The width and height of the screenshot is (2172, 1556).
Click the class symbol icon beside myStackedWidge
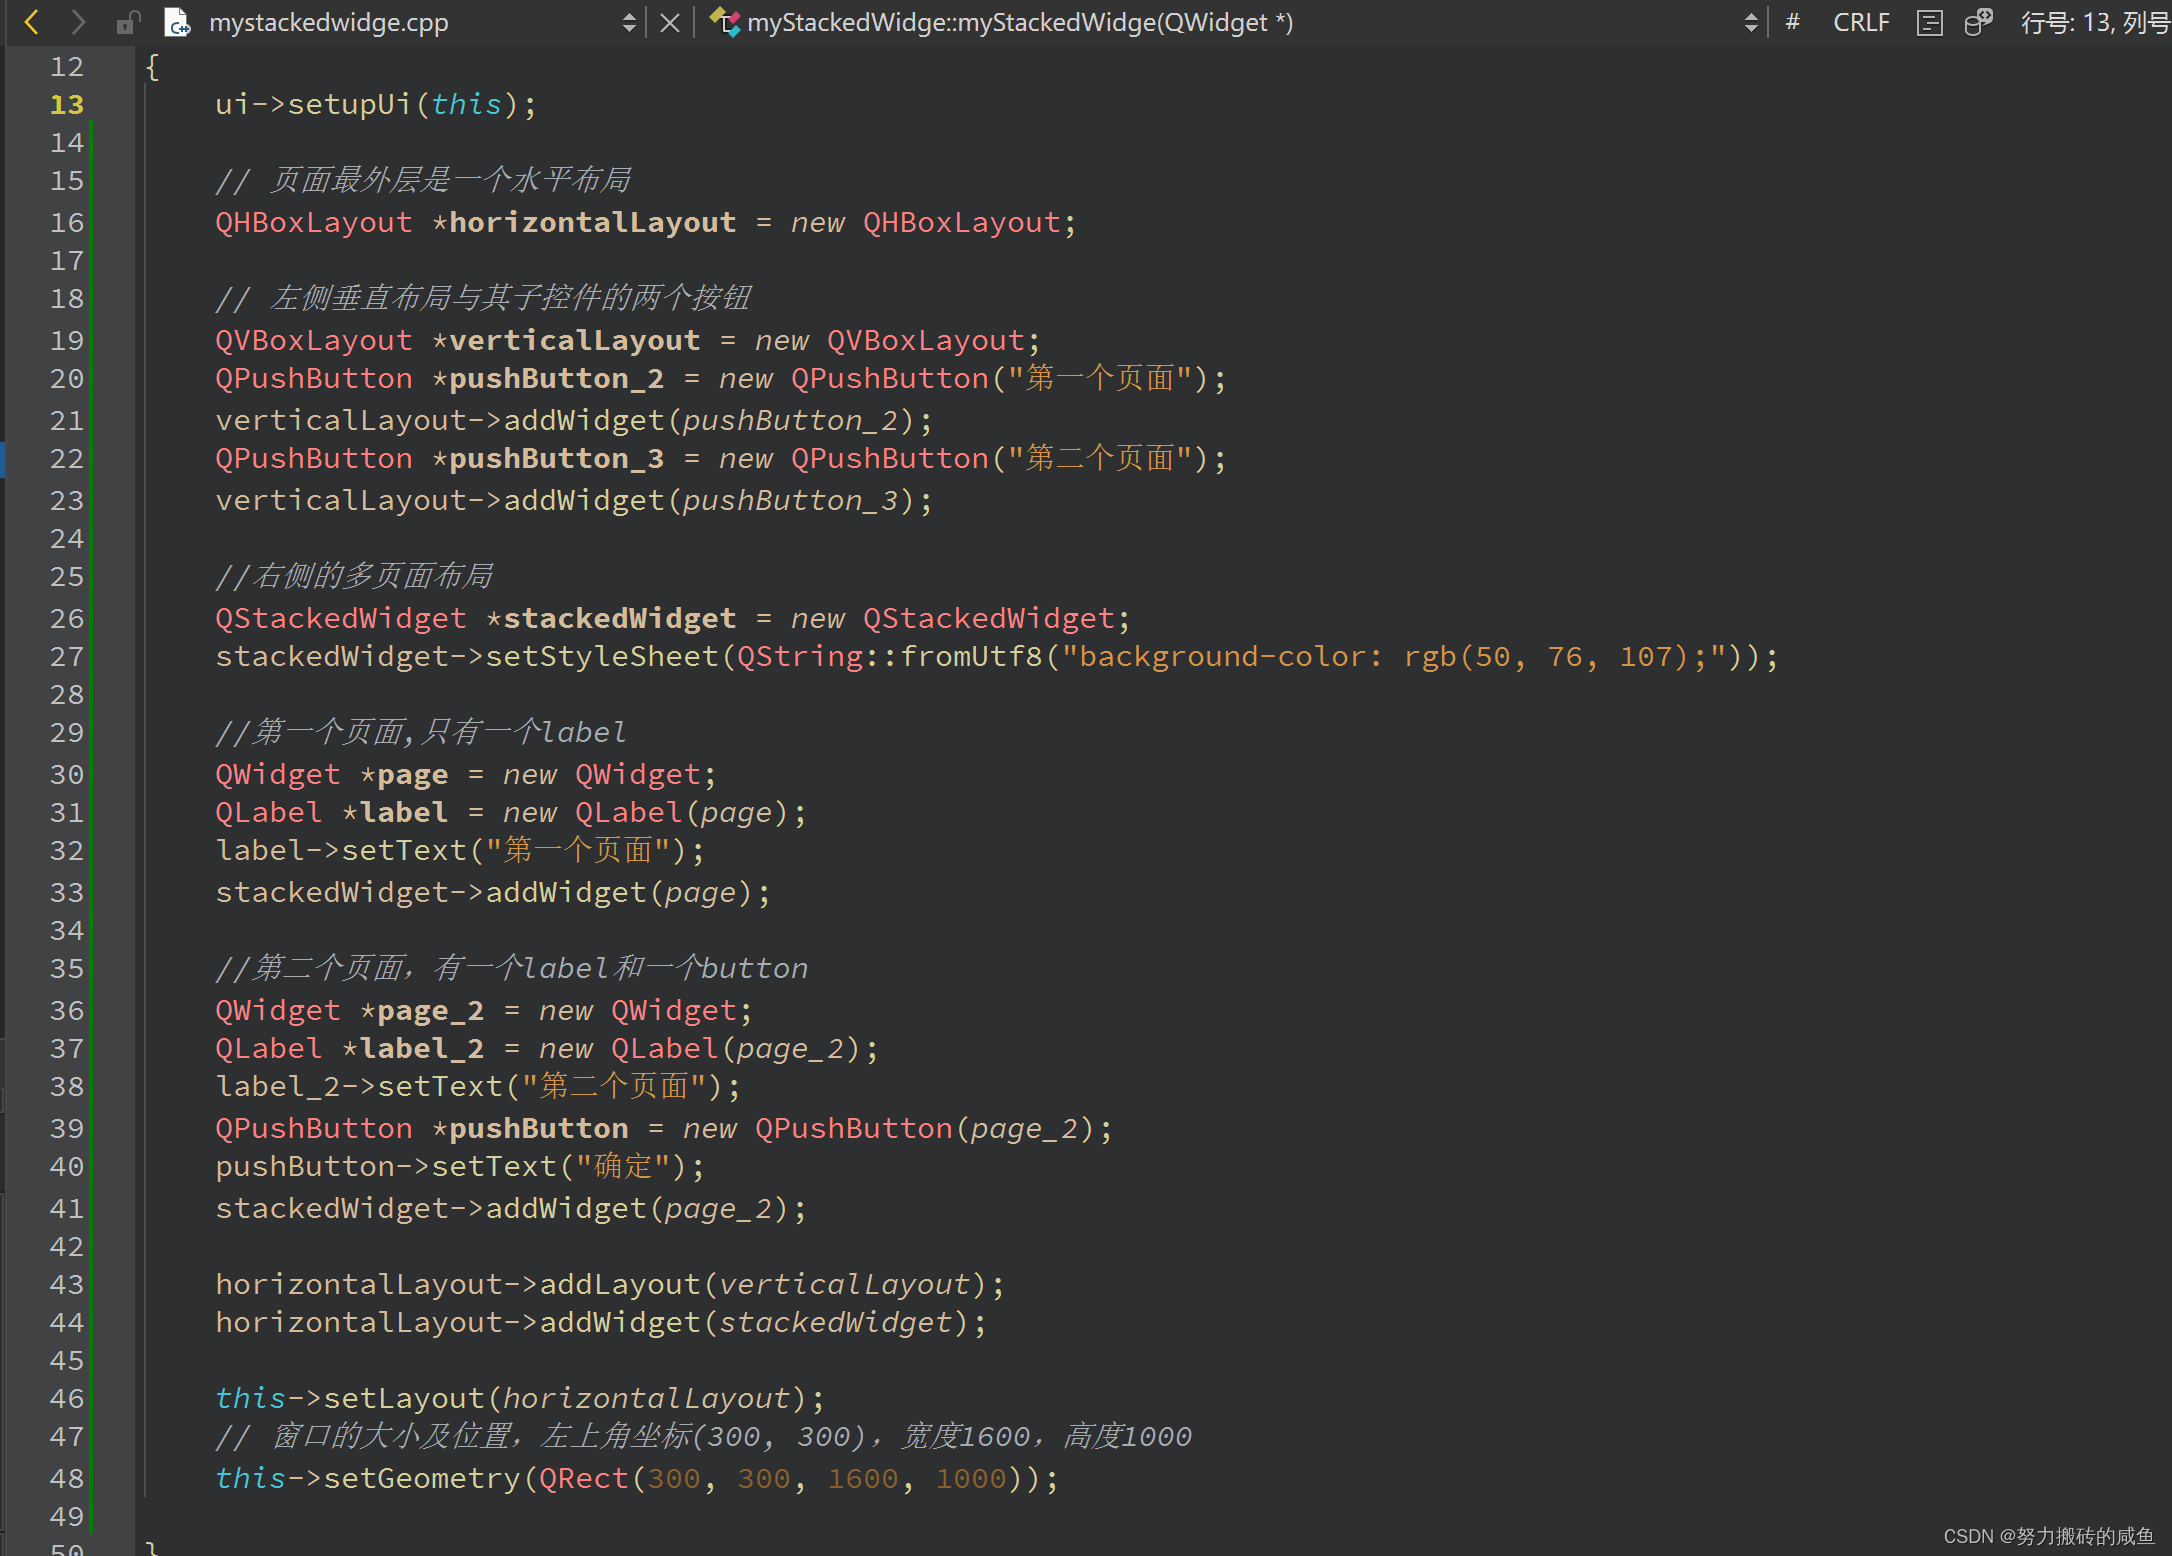point(724,22)
